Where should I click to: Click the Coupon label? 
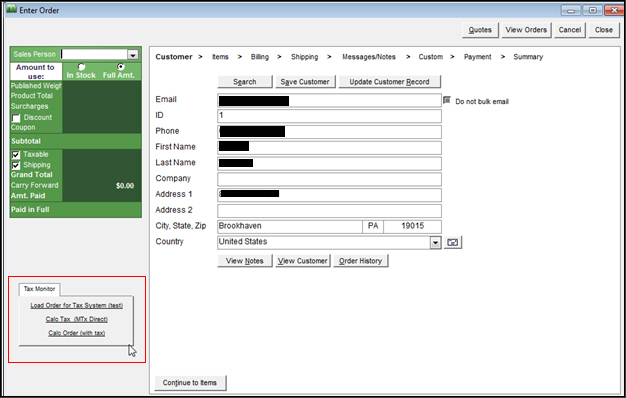pos(23,127)
